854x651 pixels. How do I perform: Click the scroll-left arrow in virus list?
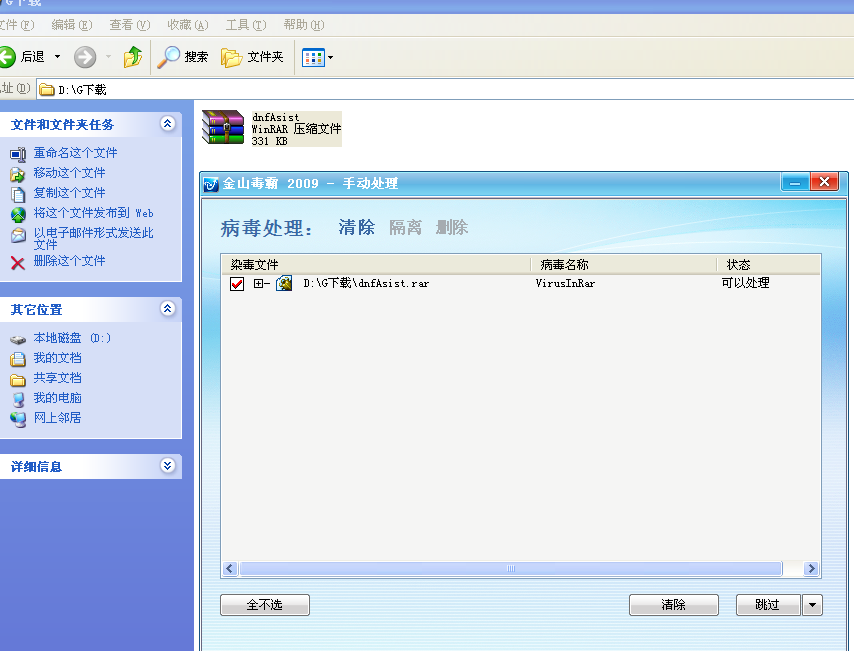point(229,569)
